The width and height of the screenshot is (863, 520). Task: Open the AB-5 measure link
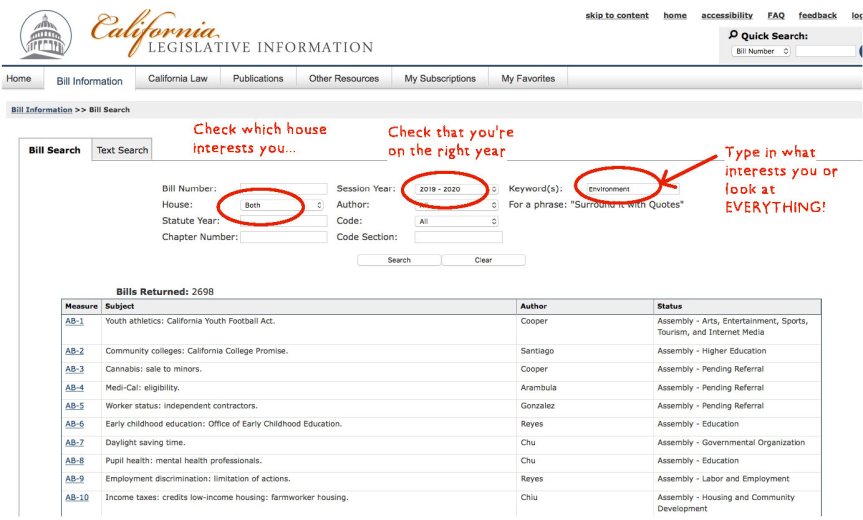[75, 406]
